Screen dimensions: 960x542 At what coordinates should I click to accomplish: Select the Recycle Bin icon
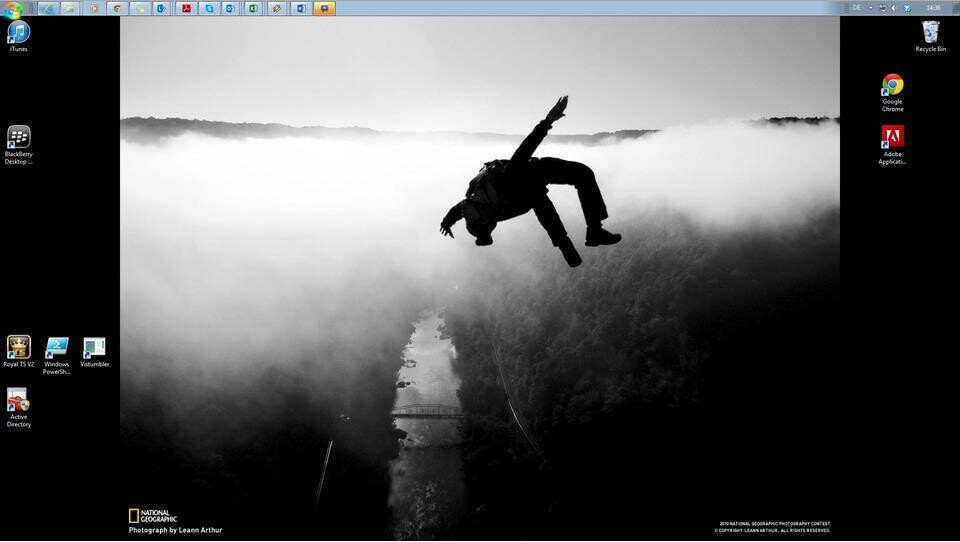[930, 36]
